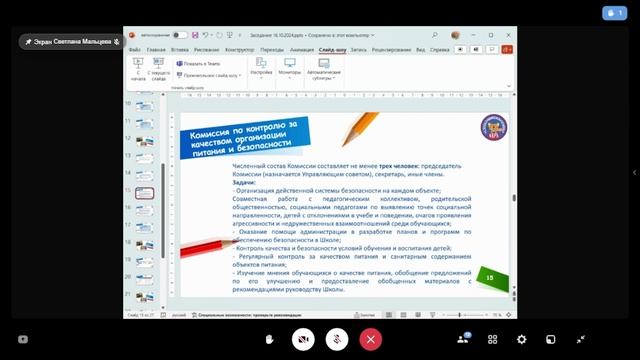This screenshot has width=640, height=360.
Task: Switch to the Вставка tab
Action: tap(180, 50)
